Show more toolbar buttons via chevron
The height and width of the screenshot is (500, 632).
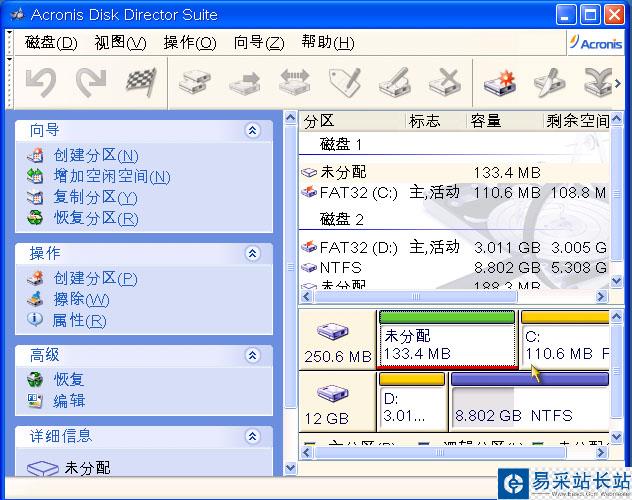618,83
